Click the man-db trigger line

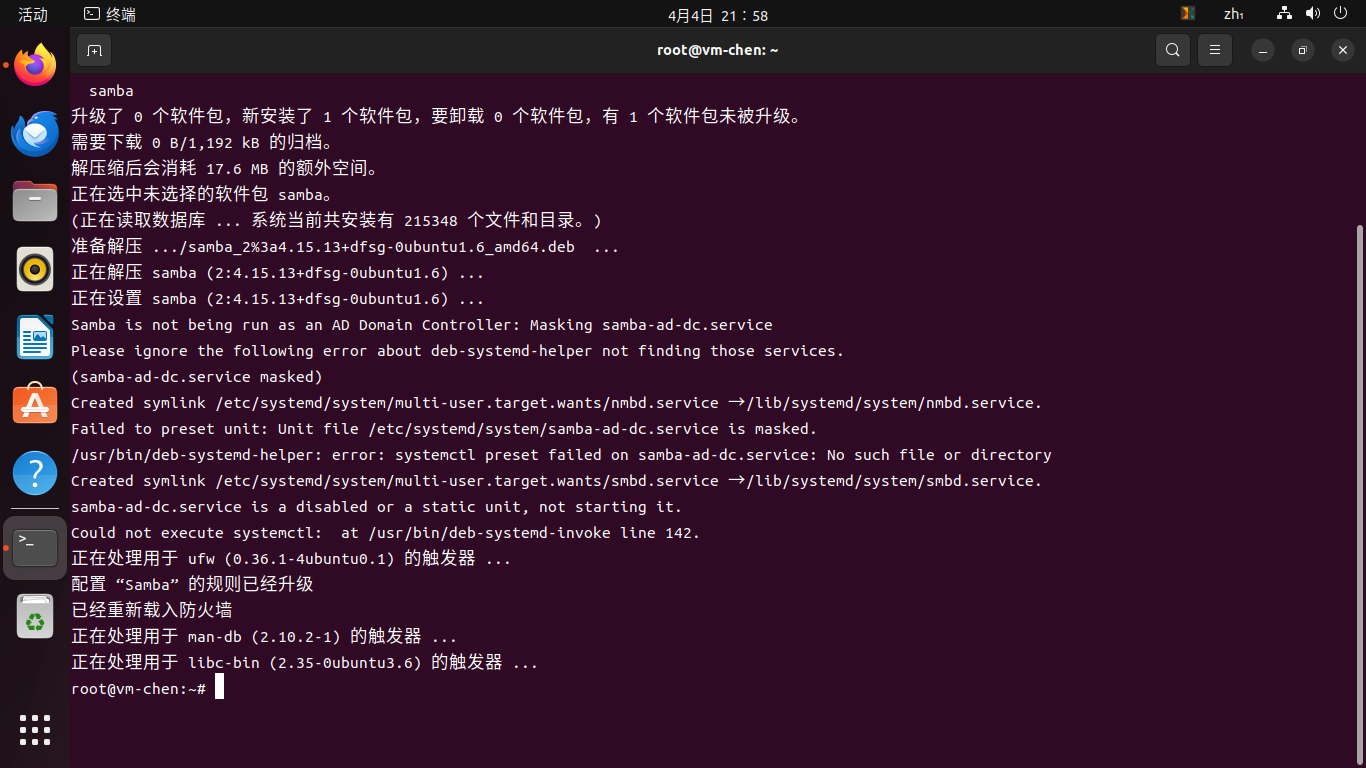tap(264, 636)
